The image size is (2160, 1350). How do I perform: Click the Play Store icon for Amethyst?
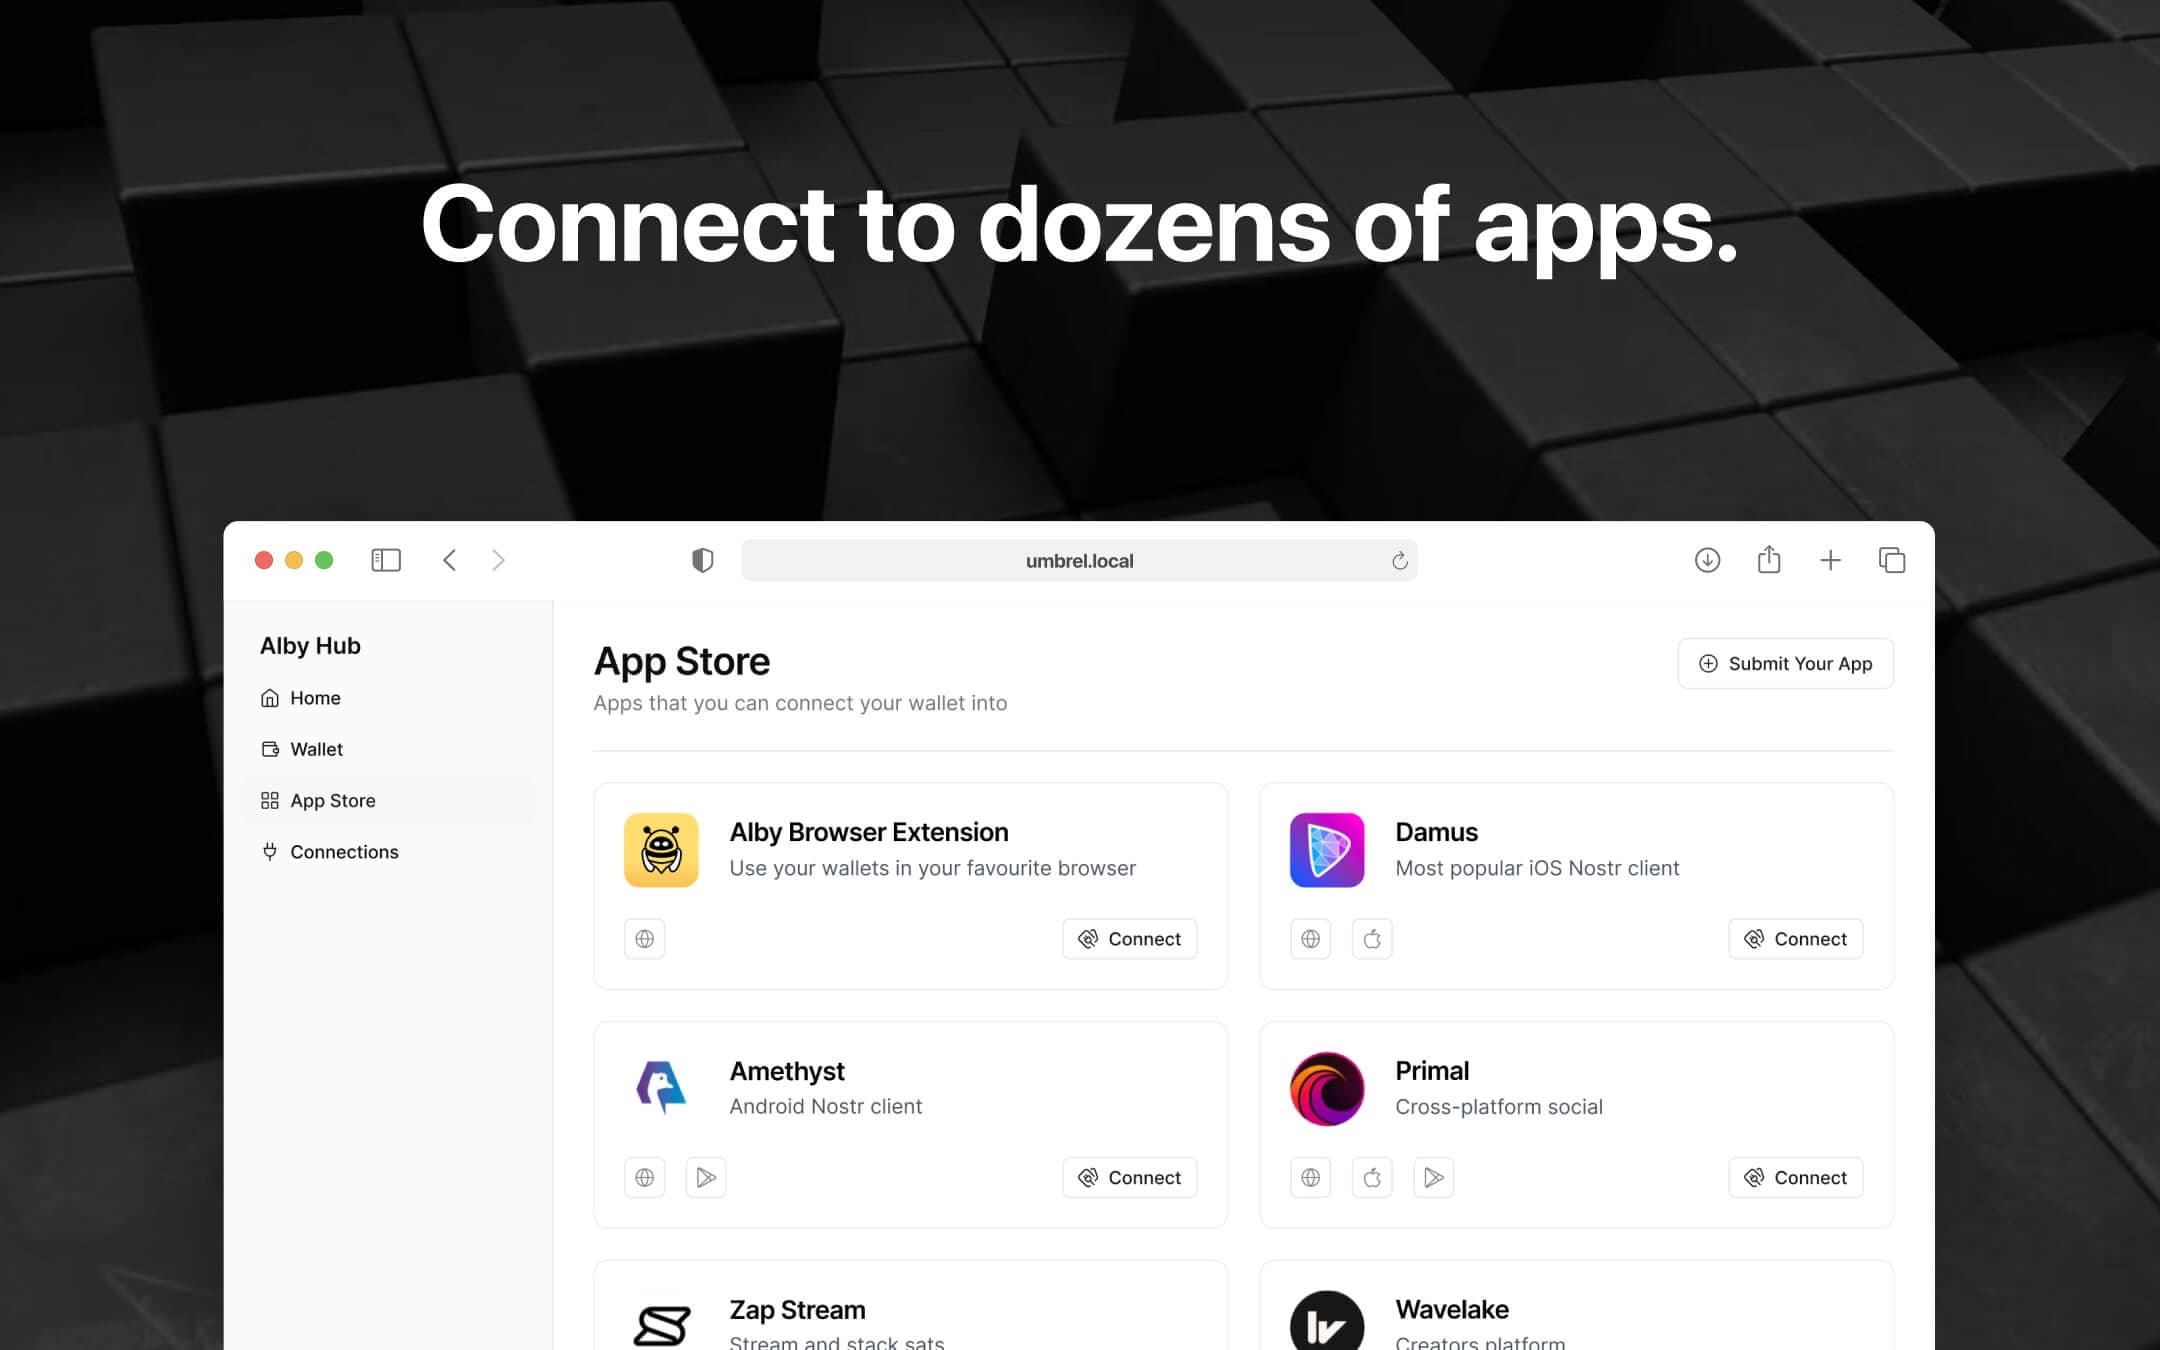706,1177
